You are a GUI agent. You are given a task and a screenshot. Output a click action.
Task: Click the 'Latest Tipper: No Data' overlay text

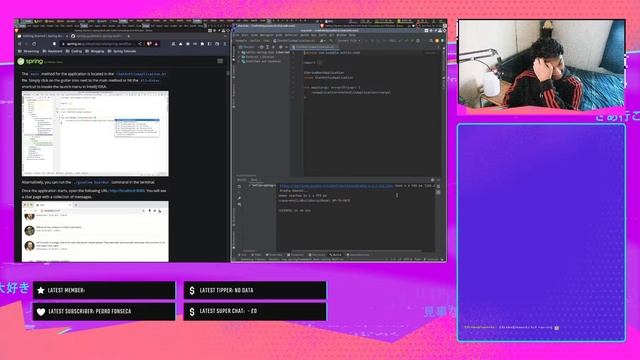(227, 290)
